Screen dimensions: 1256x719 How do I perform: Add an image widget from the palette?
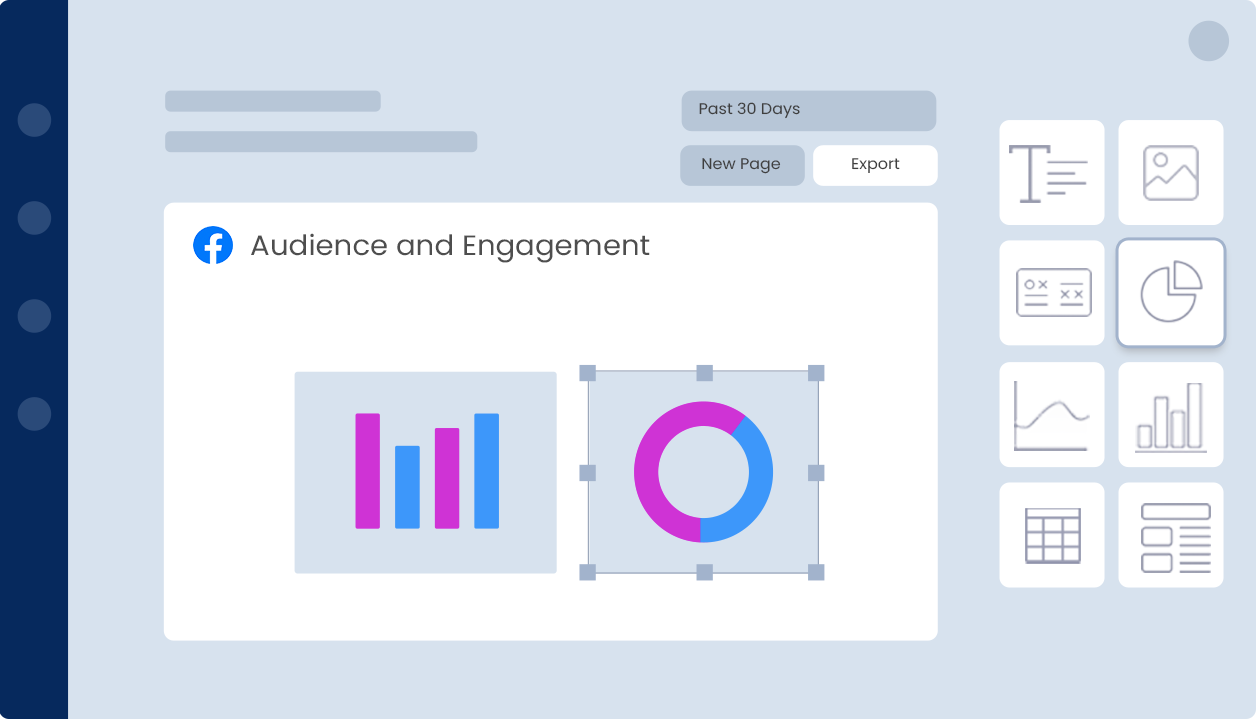coord(1171,173)
